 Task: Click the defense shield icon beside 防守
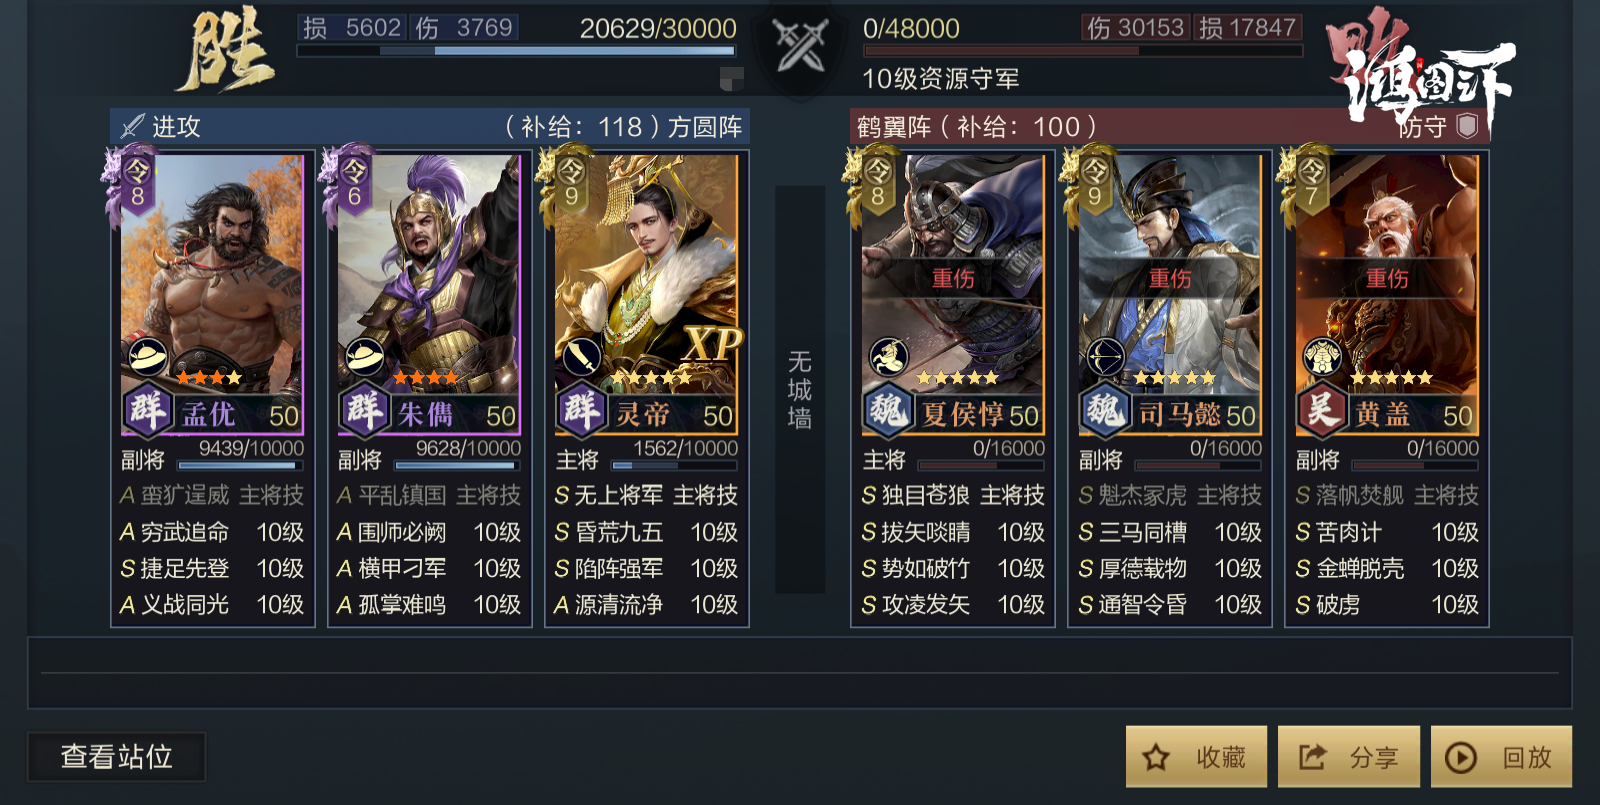click(x=1468, y=126)
